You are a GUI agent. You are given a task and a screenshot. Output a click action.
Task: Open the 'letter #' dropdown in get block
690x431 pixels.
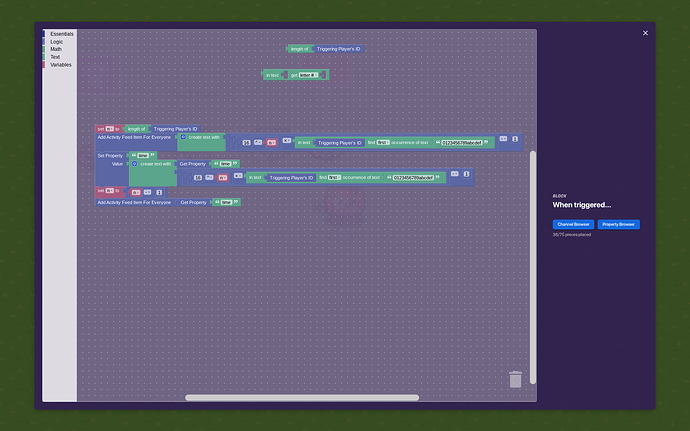308,75
